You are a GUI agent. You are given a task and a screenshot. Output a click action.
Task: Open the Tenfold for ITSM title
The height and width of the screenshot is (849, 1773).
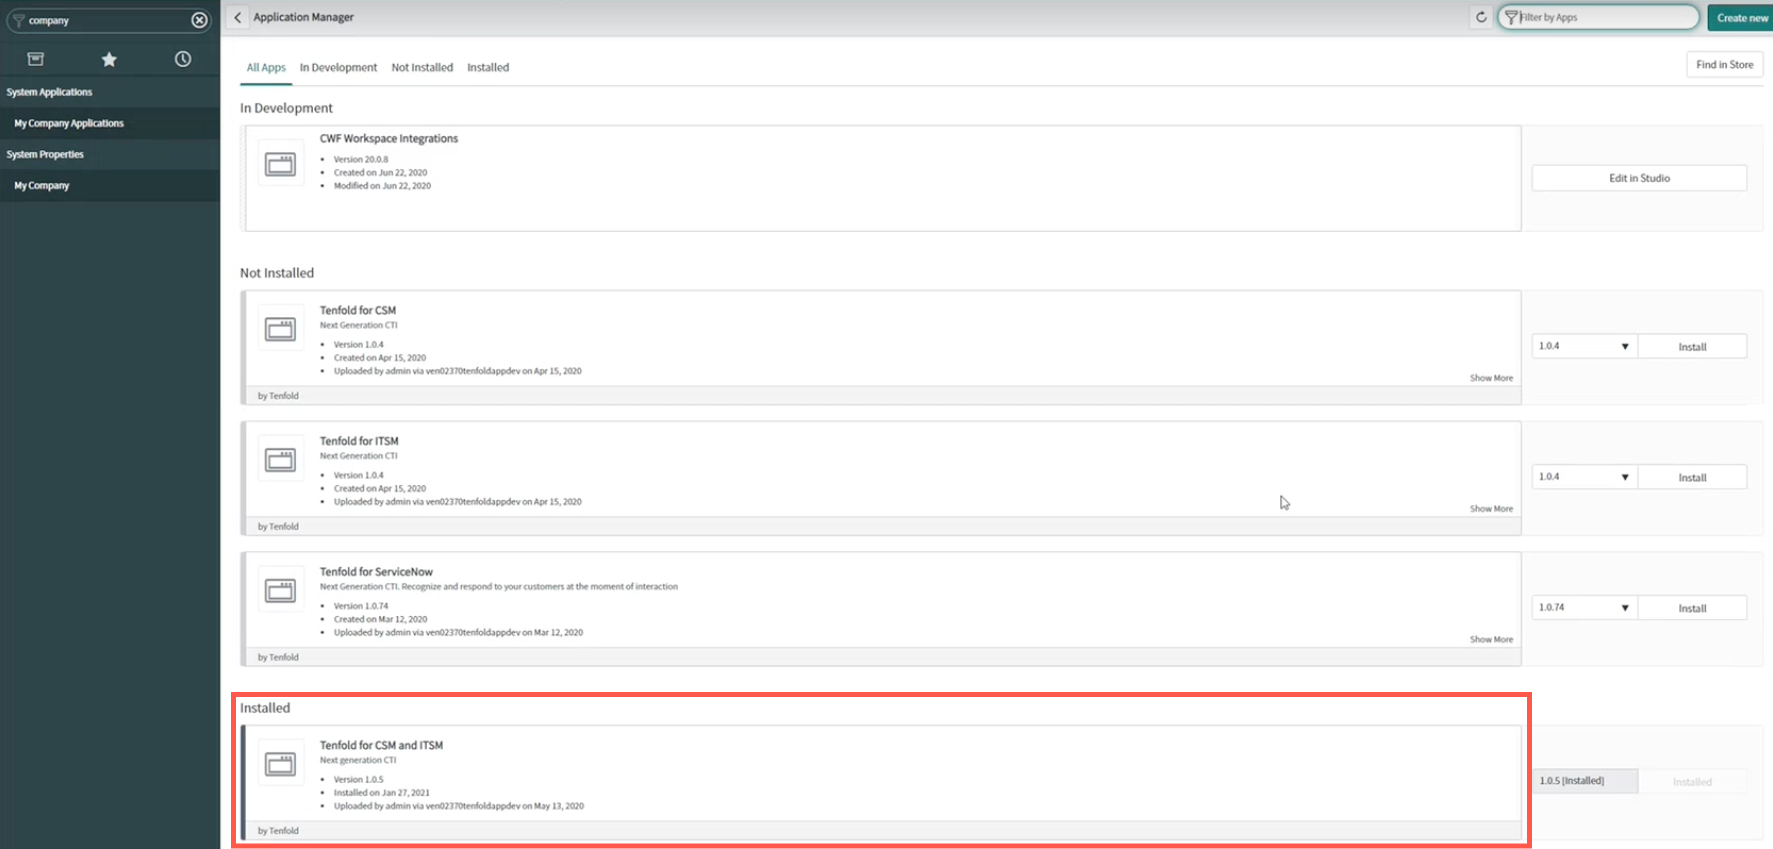[359, 441]
